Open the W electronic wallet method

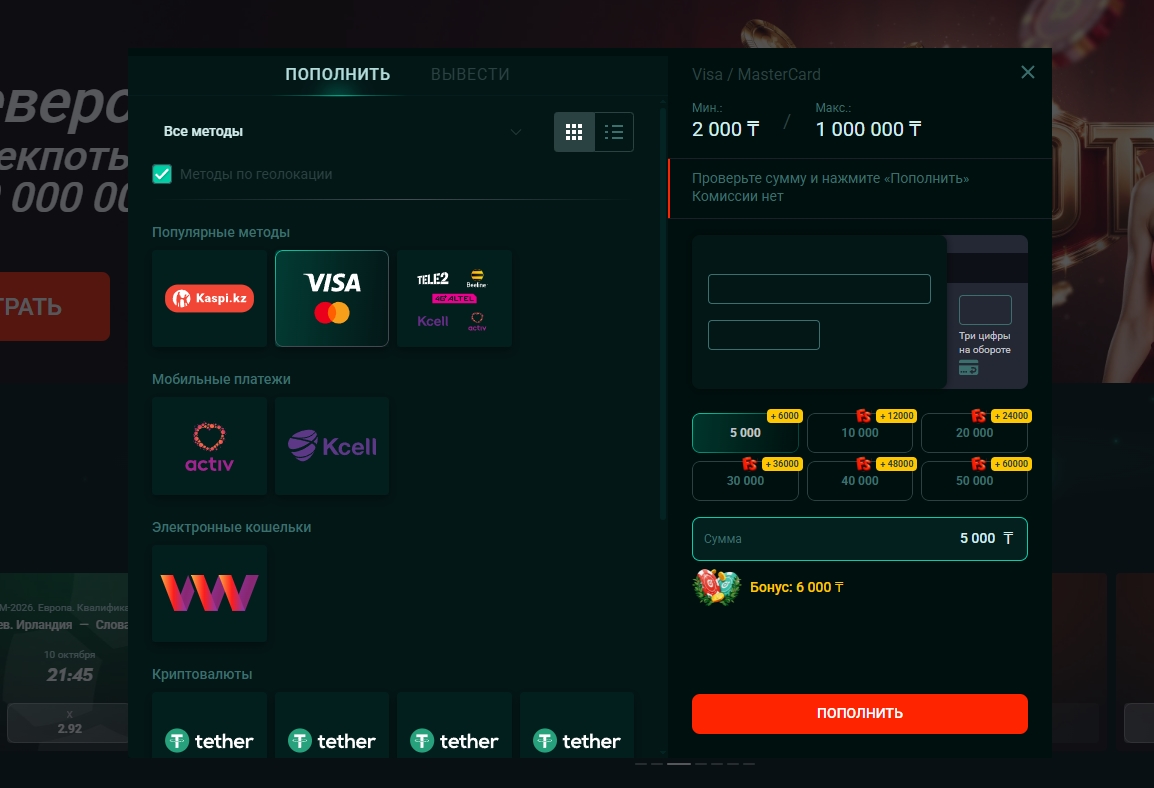(209, 593)
